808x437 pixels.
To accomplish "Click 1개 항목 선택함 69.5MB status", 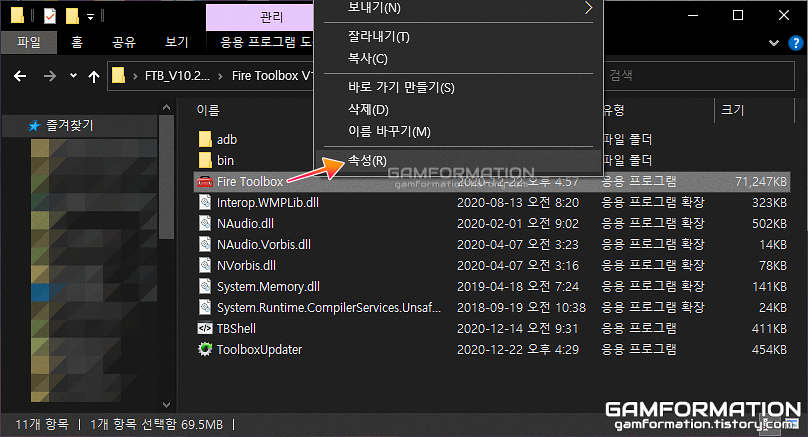I will (x=156, y=425).
